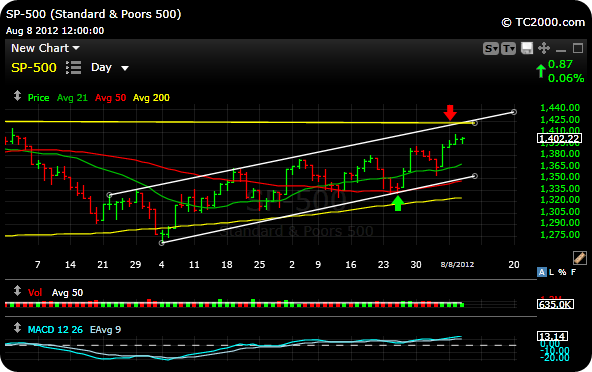Click the 1,440.00 price axis label
The width and height of the screenshot is (592, 372).
(x=560, y=108)
